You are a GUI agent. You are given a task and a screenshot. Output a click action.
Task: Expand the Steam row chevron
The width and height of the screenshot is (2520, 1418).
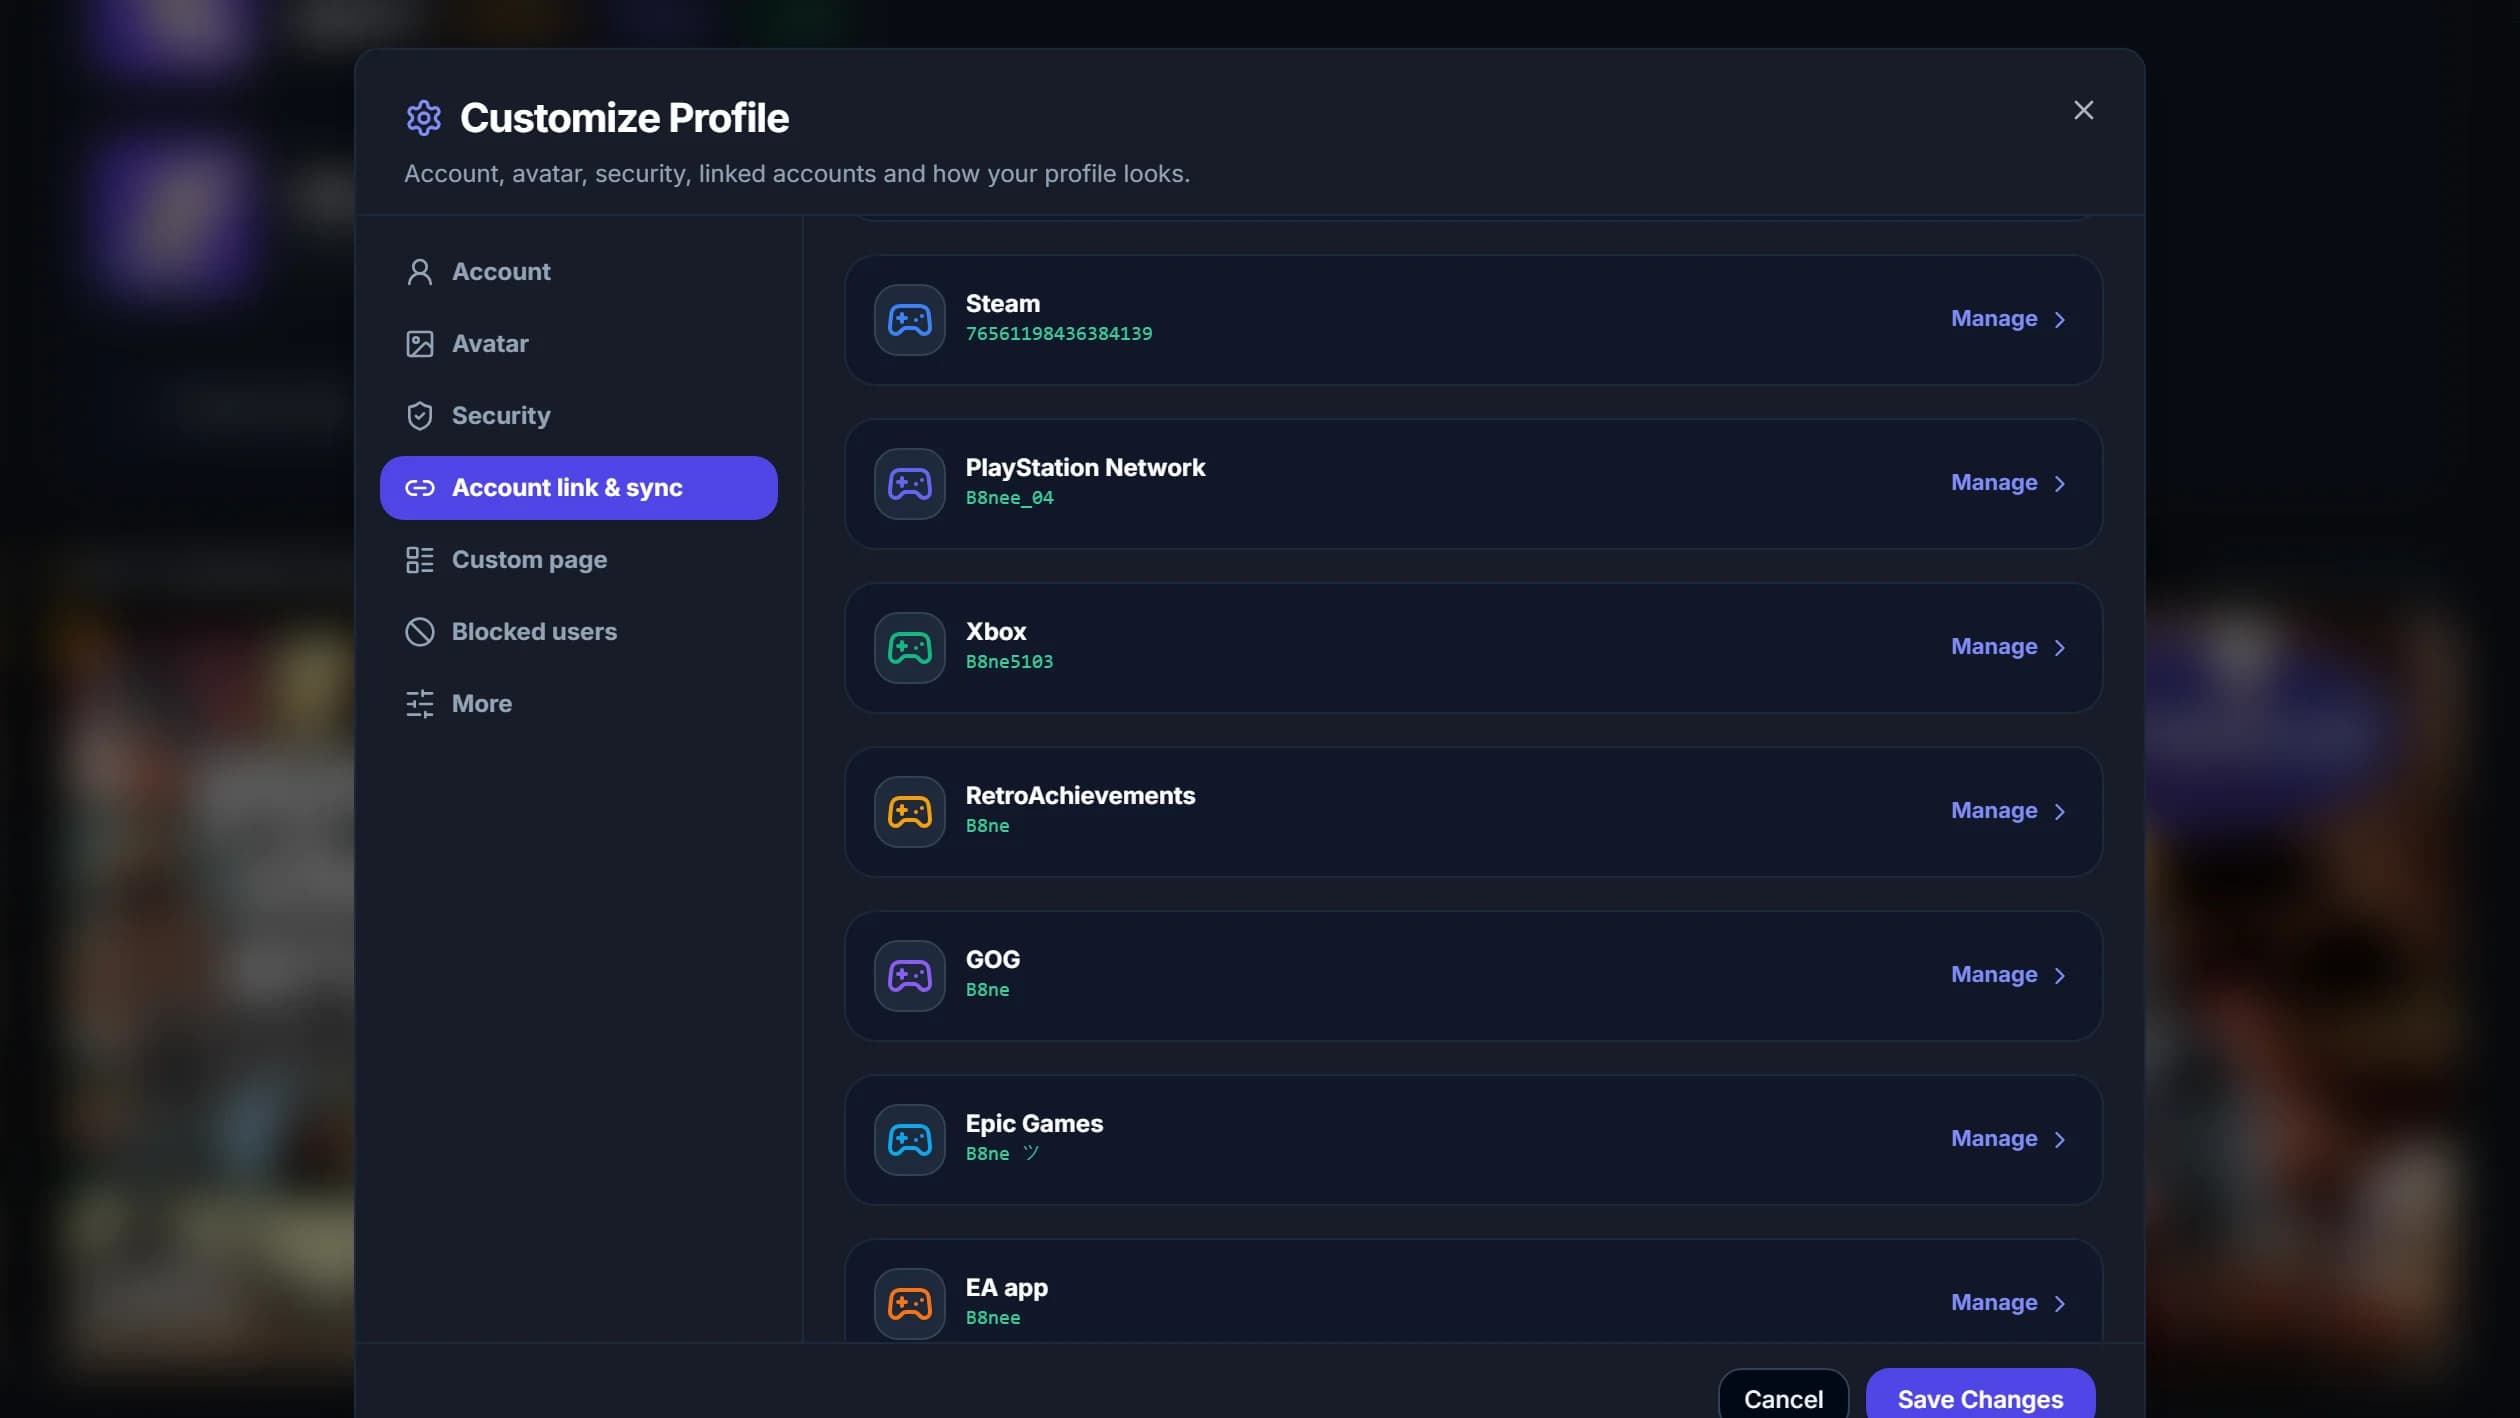[x=2059, y=320]
